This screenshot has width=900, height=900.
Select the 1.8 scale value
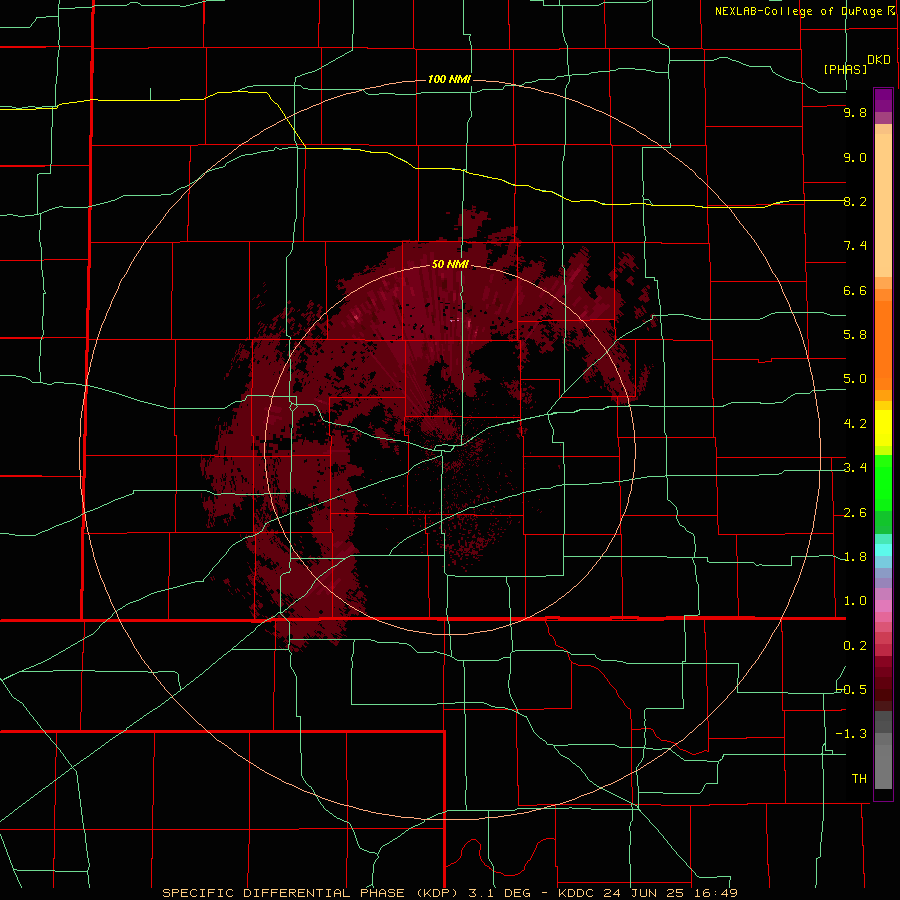pos(855,557)
